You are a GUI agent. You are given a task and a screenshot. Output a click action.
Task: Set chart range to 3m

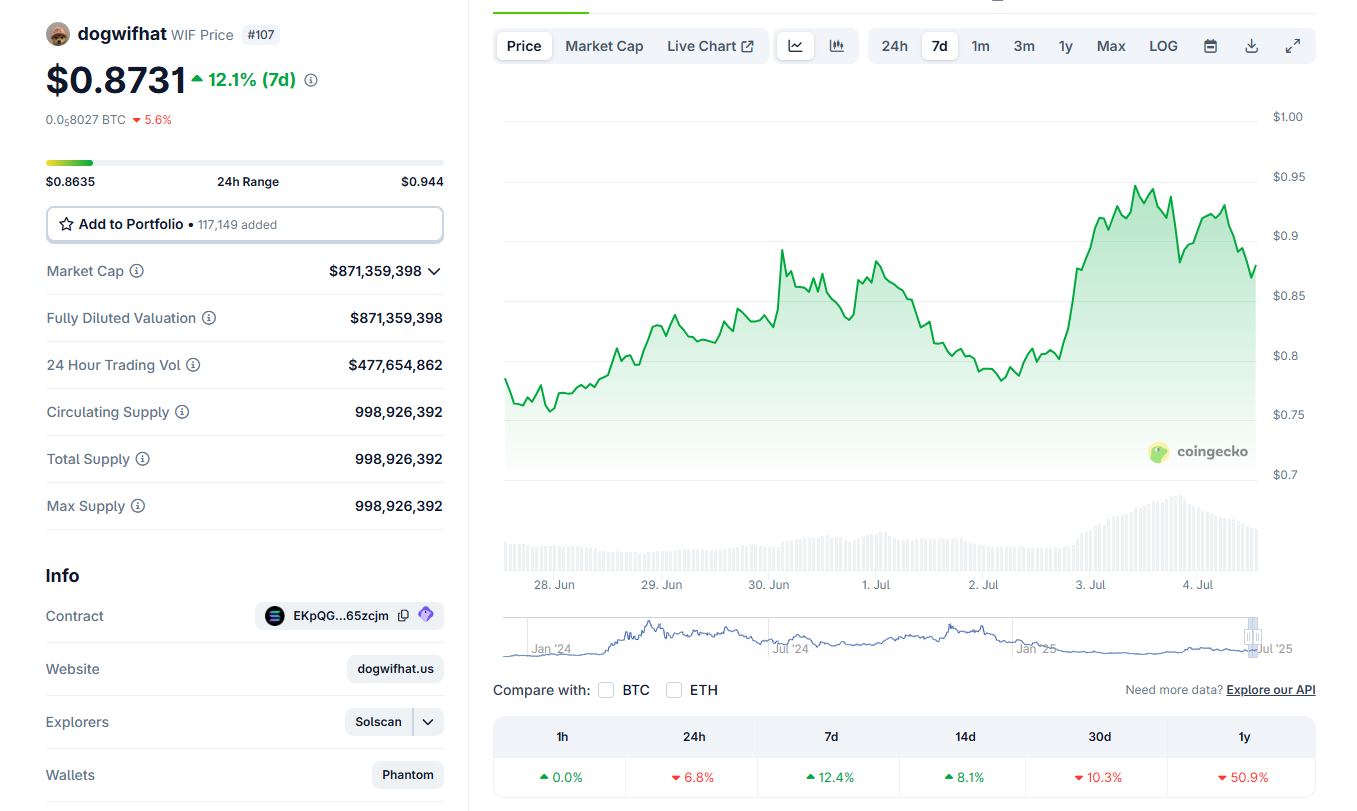tap(1024, 46)
